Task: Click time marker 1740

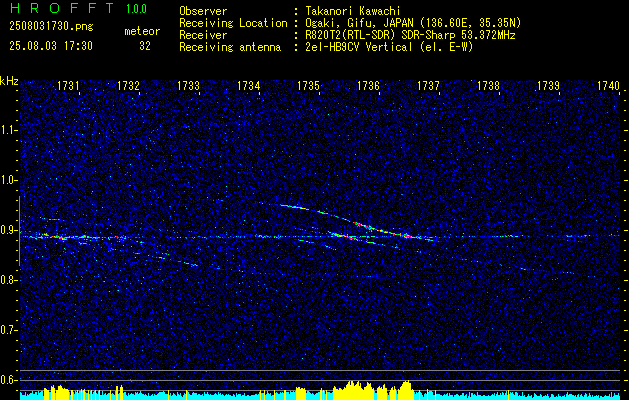Action: tap(609, 85)
